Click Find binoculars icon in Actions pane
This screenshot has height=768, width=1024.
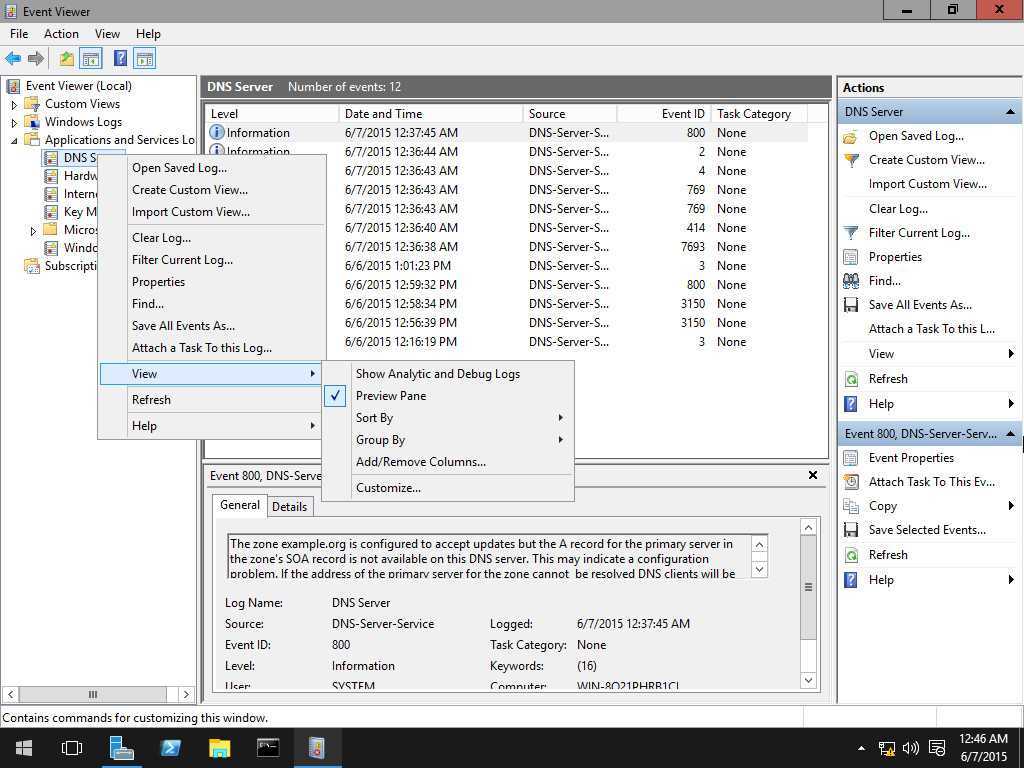point(851,281)
